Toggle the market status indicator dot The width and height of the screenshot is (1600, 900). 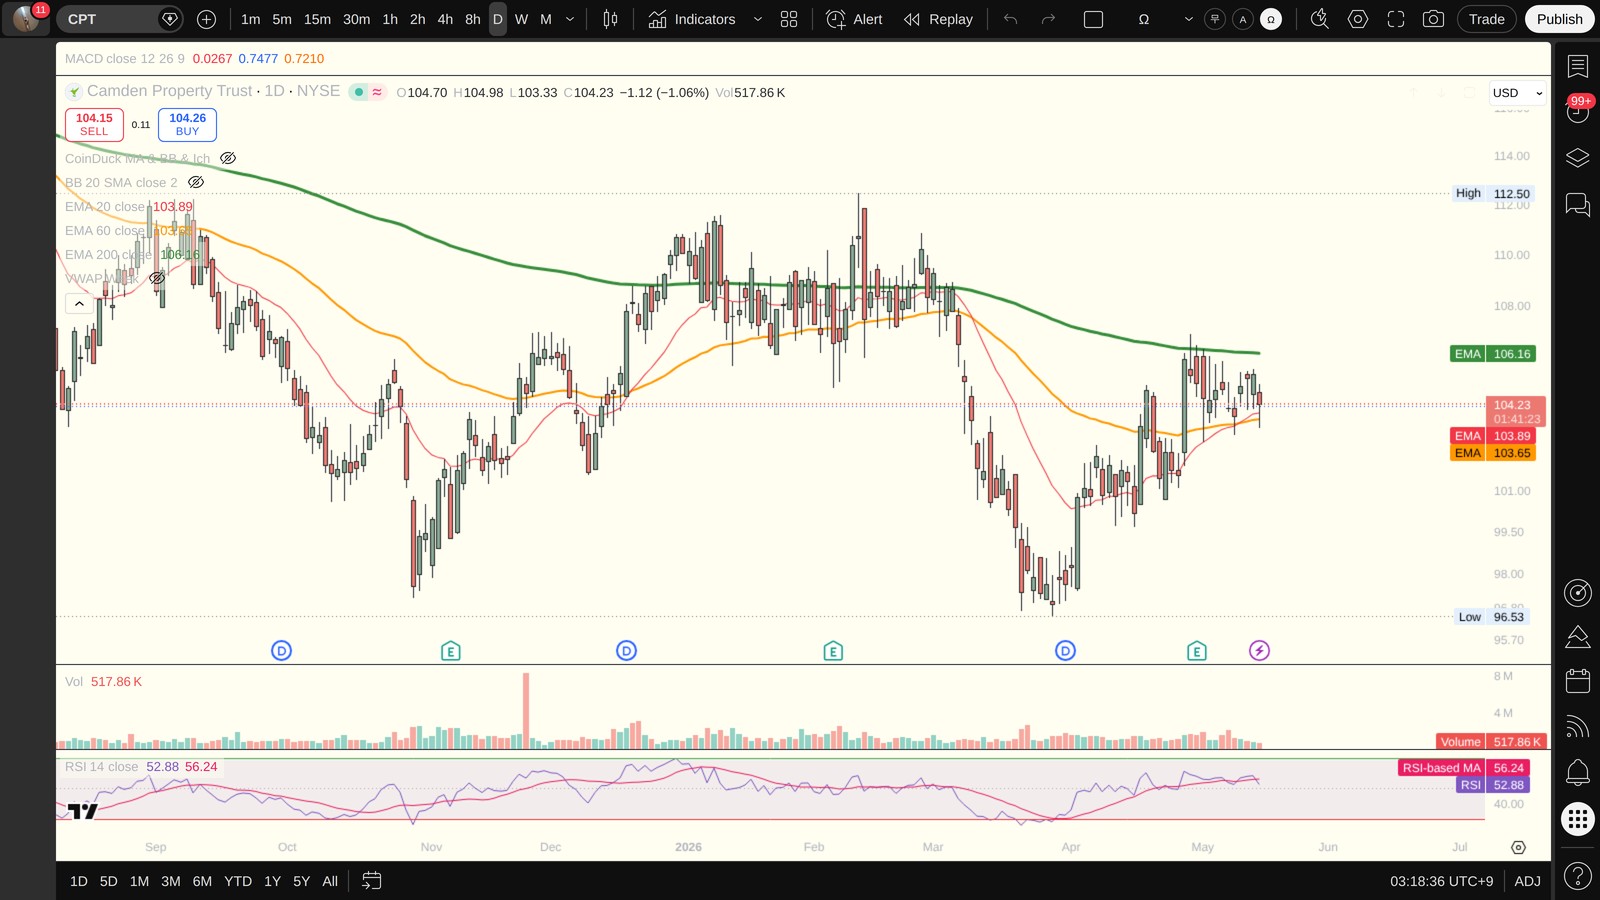pos(358,92)
